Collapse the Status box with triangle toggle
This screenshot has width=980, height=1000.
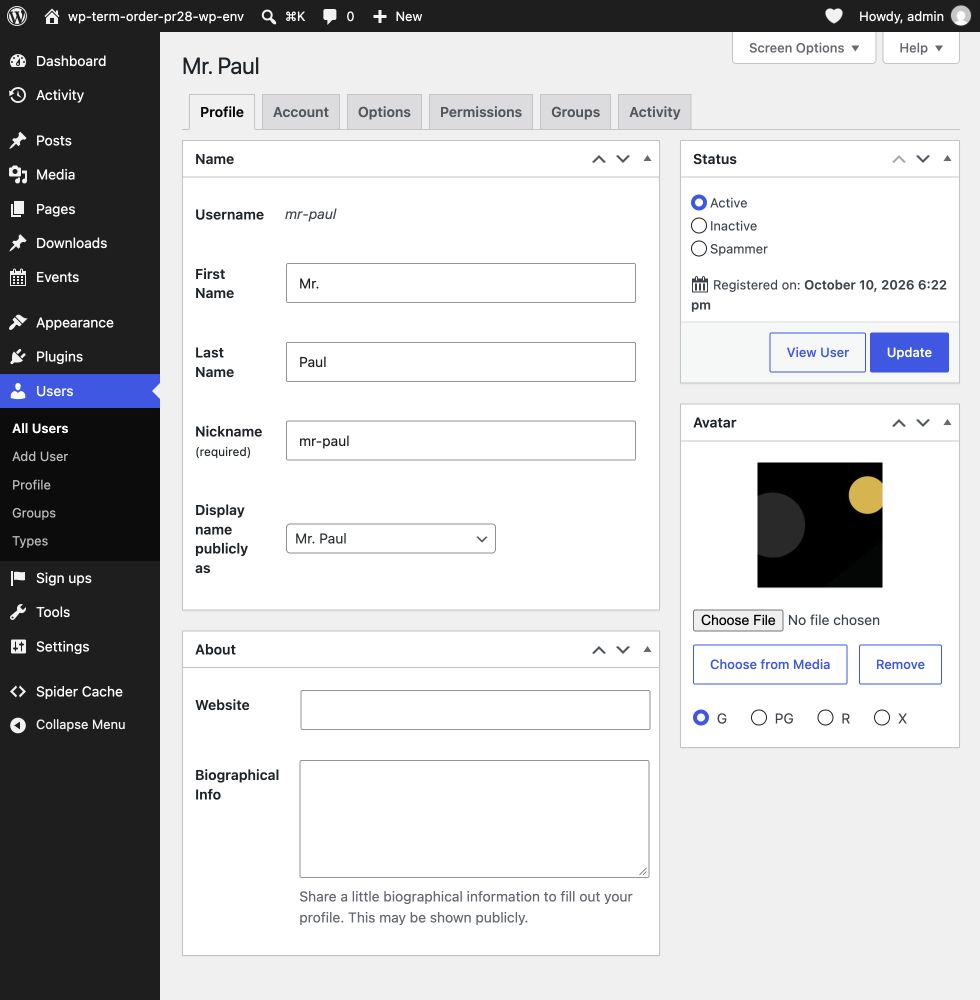coord(947,159)
